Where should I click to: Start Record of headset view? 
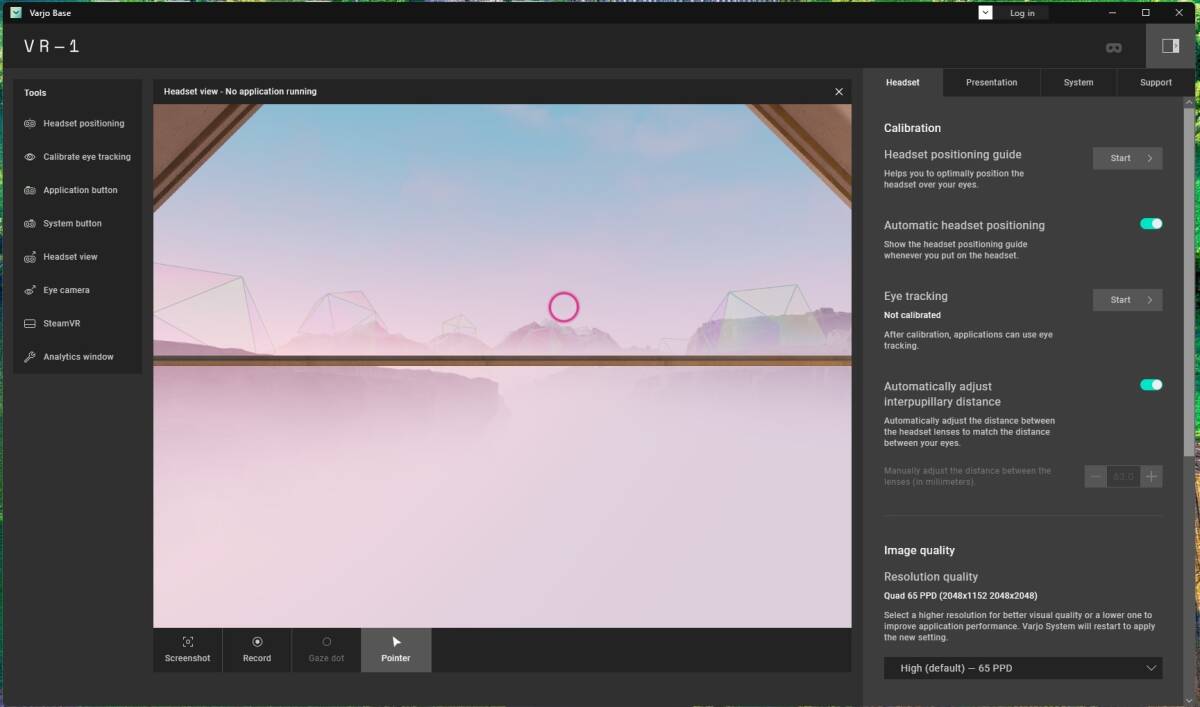[x=257, y=649]
